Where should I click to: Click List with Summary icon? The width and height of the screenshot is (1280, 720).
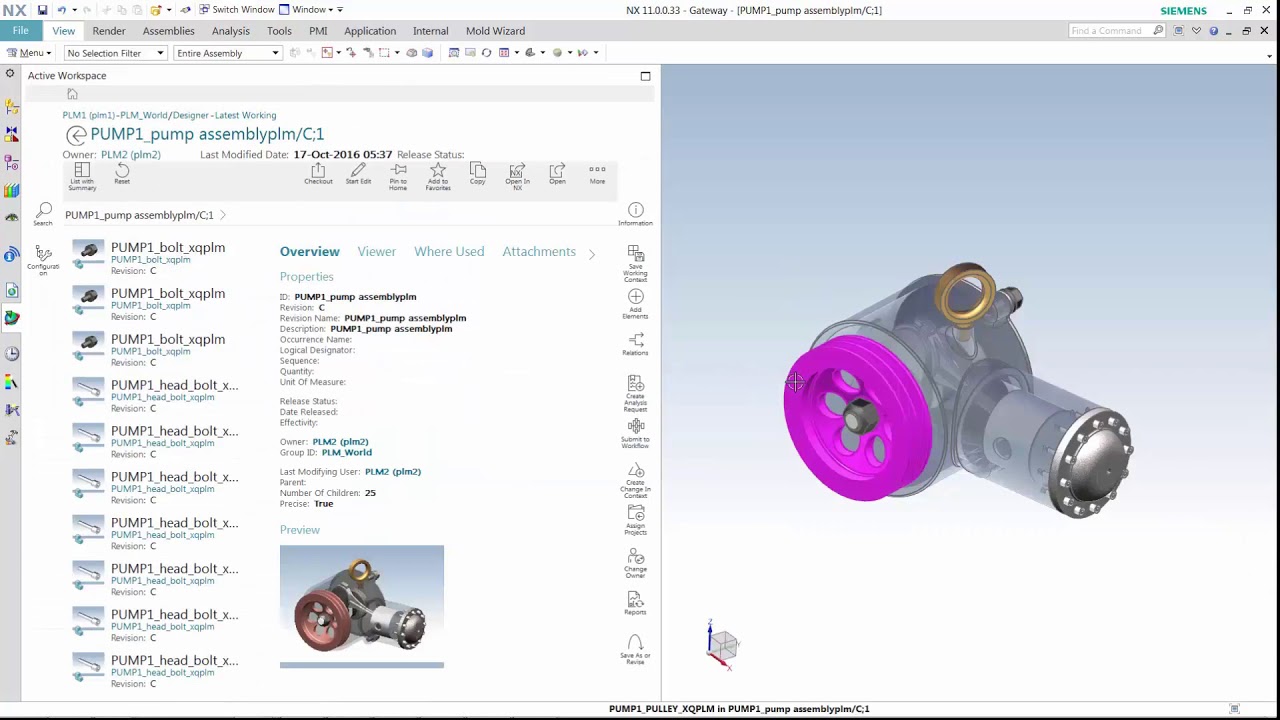[82, 176]
